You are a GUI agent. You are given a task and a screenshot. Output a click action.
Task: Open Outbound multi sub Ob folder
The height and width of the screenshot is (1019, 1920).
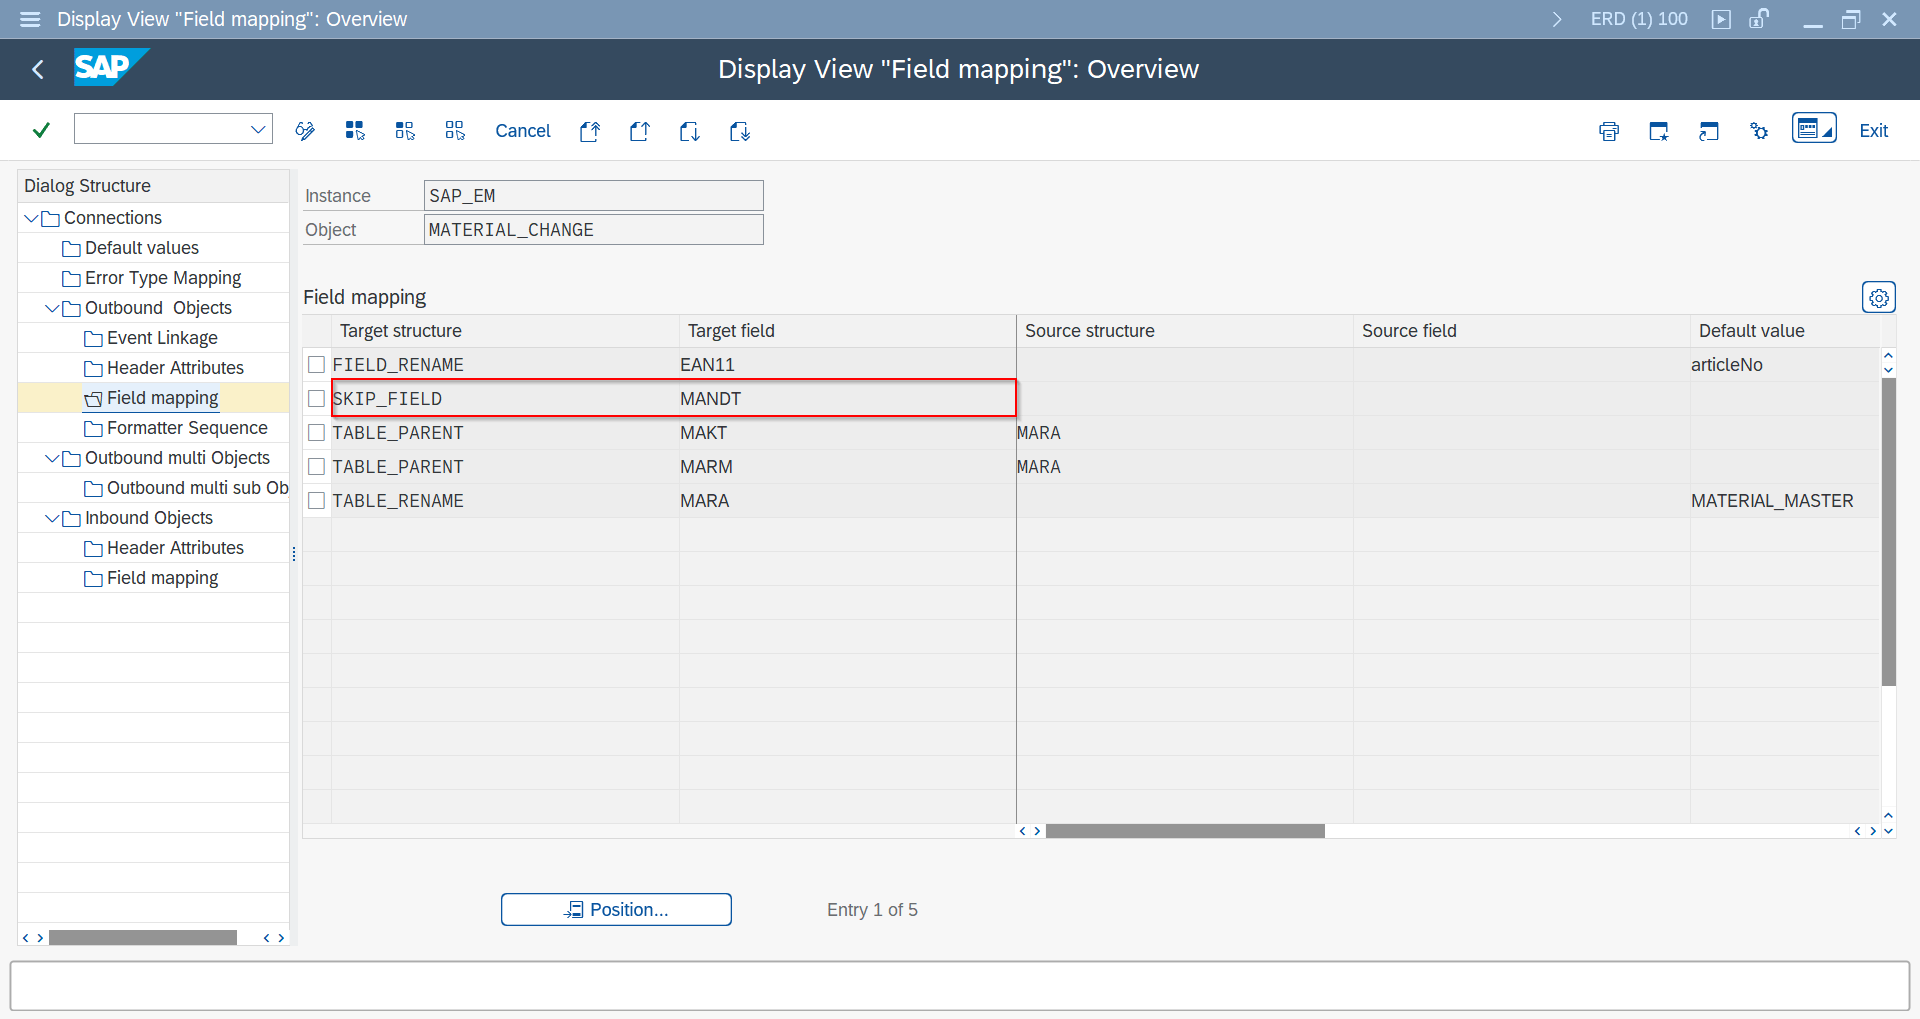pyautogui.click(x=186, y=488)
